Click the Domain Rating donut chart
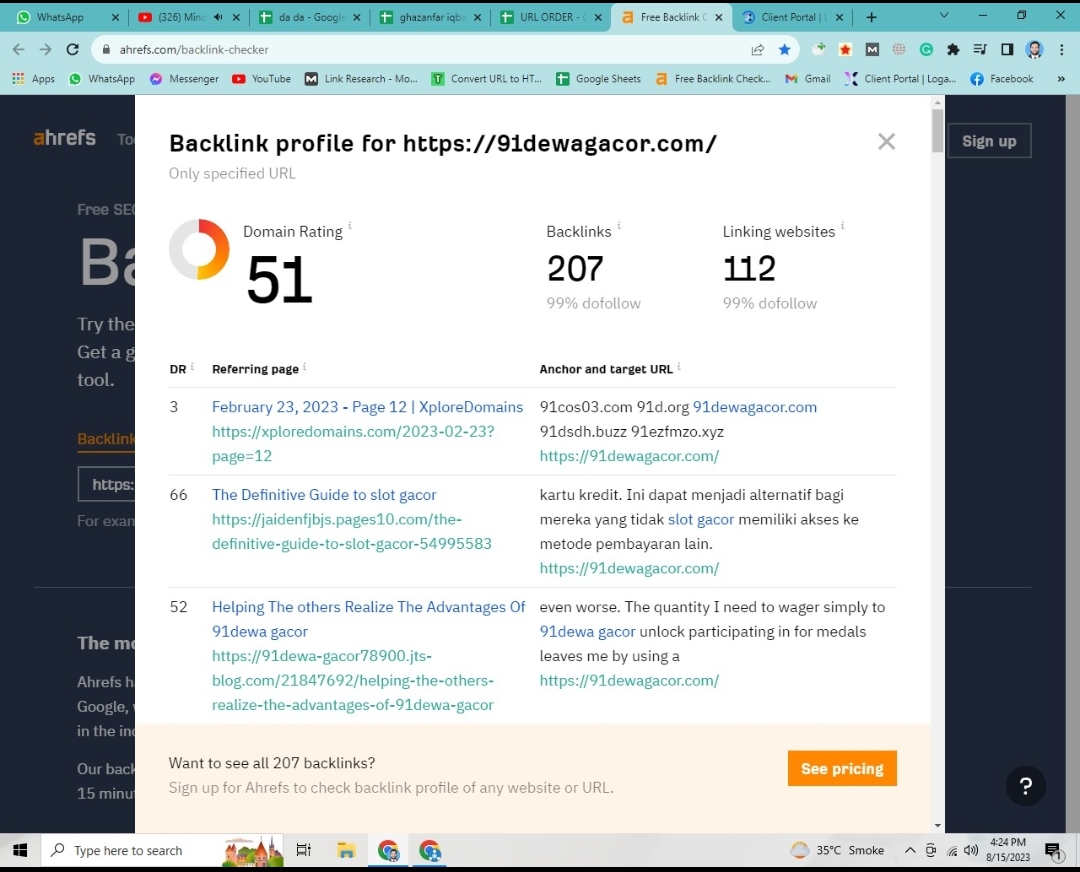This screenshot has height=872, width=1080. click(x=199, y=250)
